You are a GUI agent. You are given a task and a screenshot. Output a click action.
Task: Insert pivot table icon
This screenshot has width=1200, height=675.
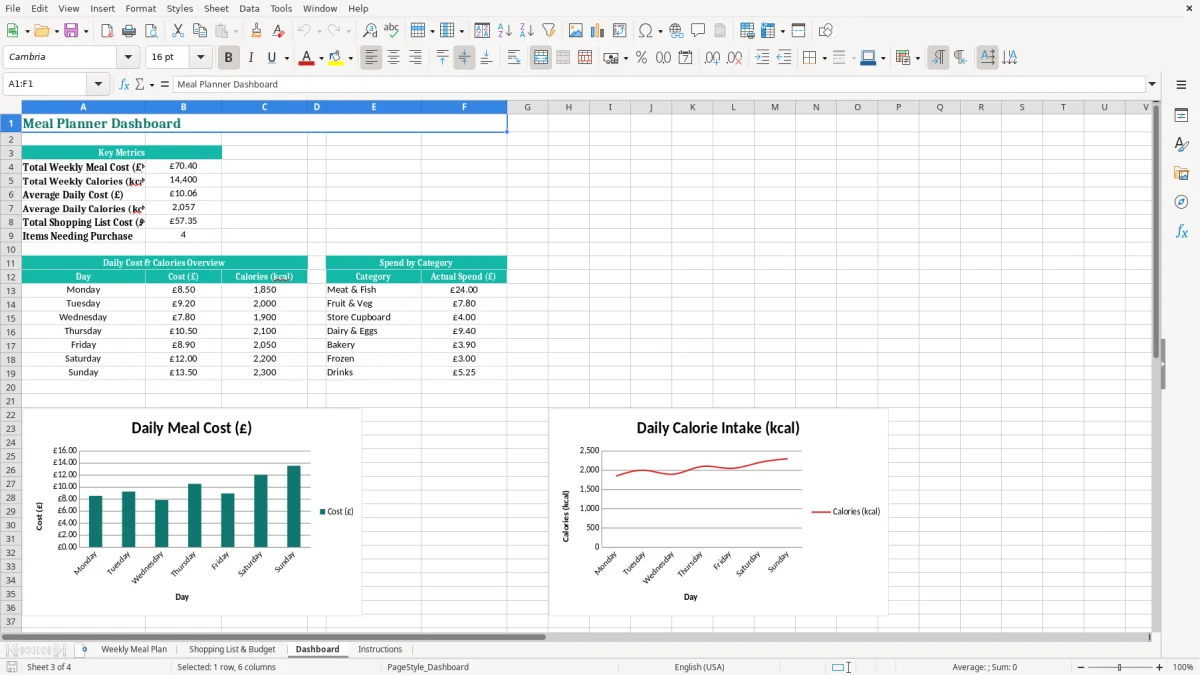(x=620, y=31)
